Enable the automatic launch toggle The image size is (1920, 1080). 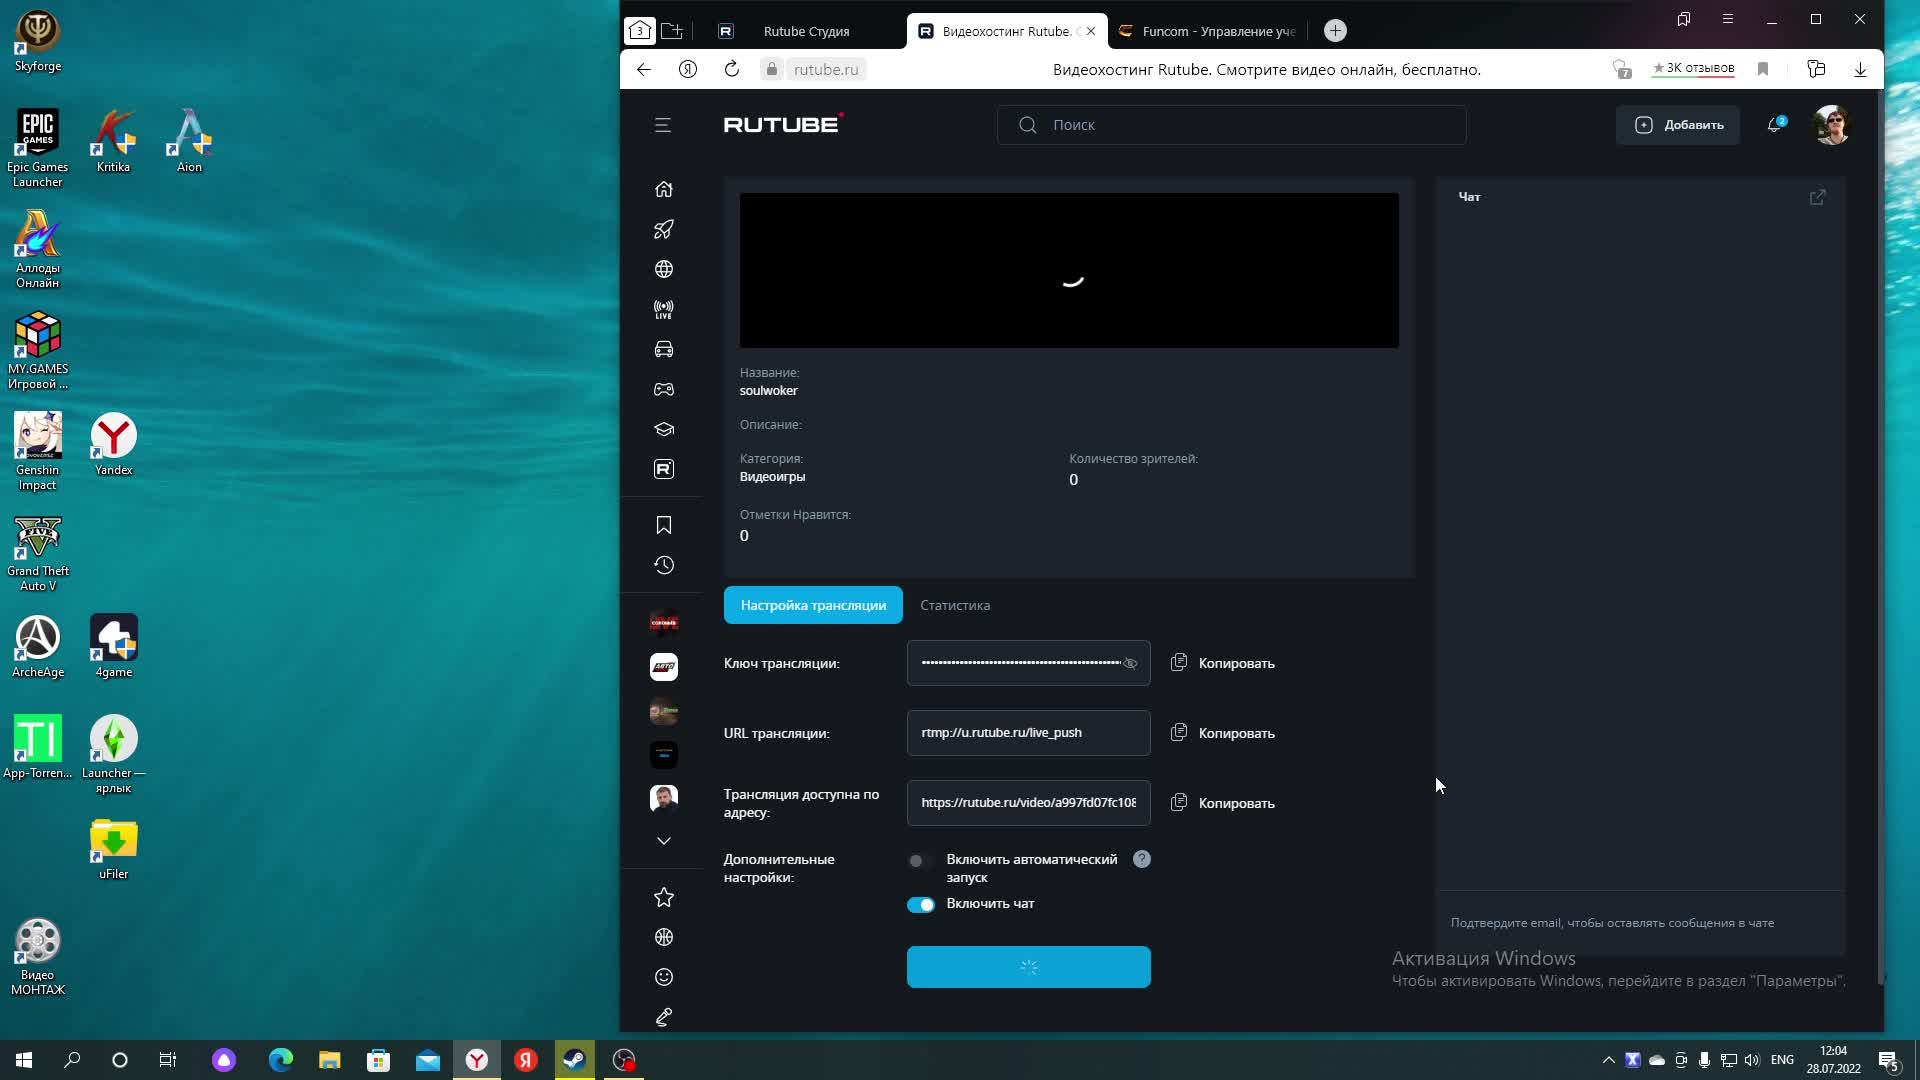920,861
